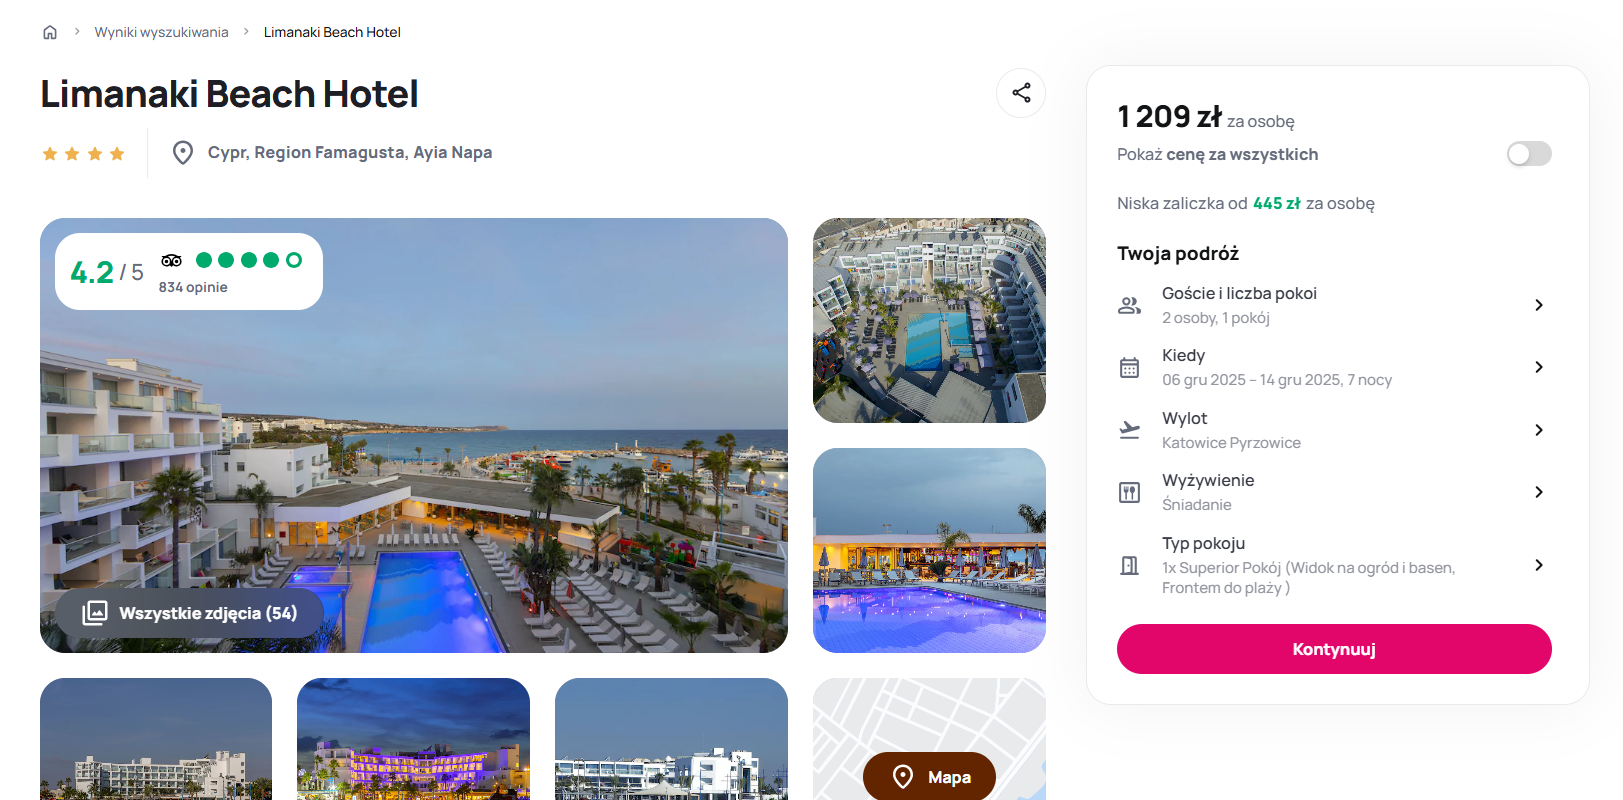Expand the Typ pokoju chevron
1623x800 pixels.
pos(1539,565)
